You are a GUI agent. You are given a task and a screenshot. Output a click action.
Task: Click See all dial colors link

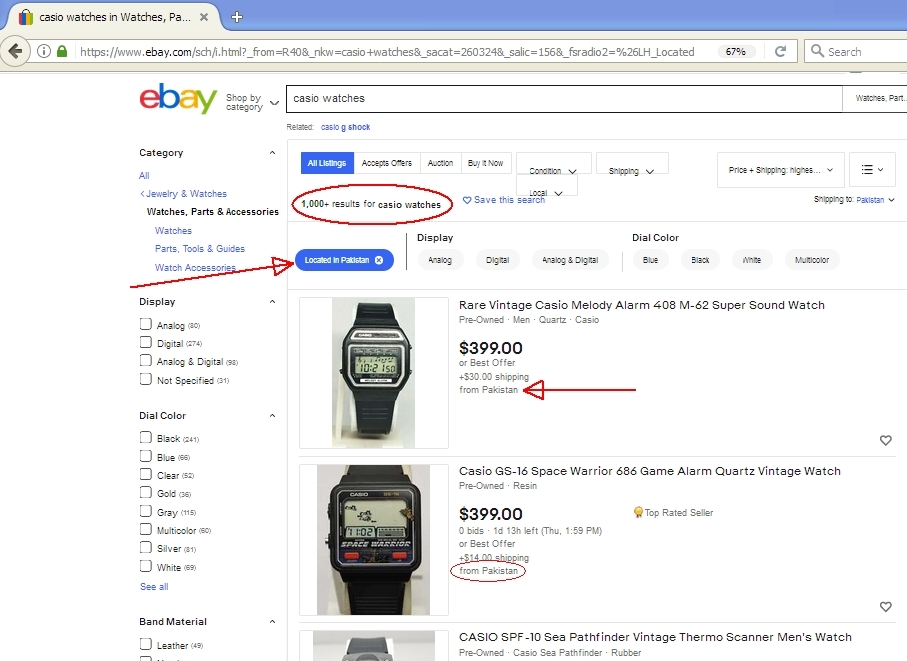tap(154, 587)
